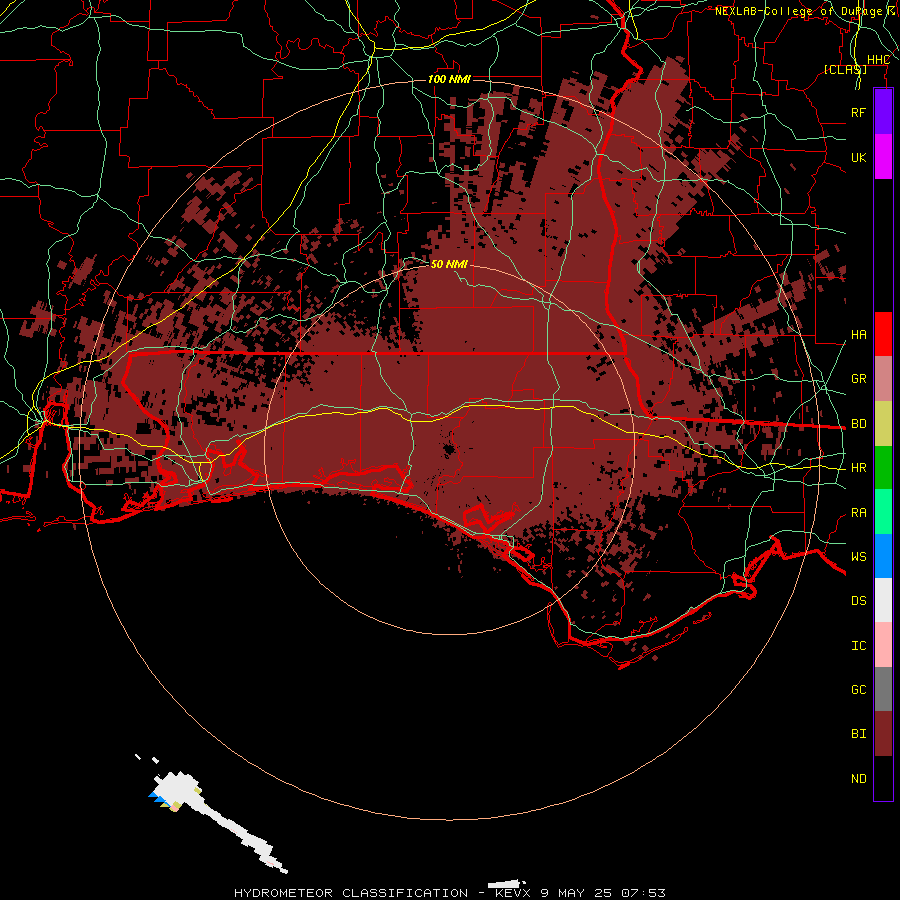Click the BD legend label
This screenshot has width=900, height=900.
coord(859,424)
